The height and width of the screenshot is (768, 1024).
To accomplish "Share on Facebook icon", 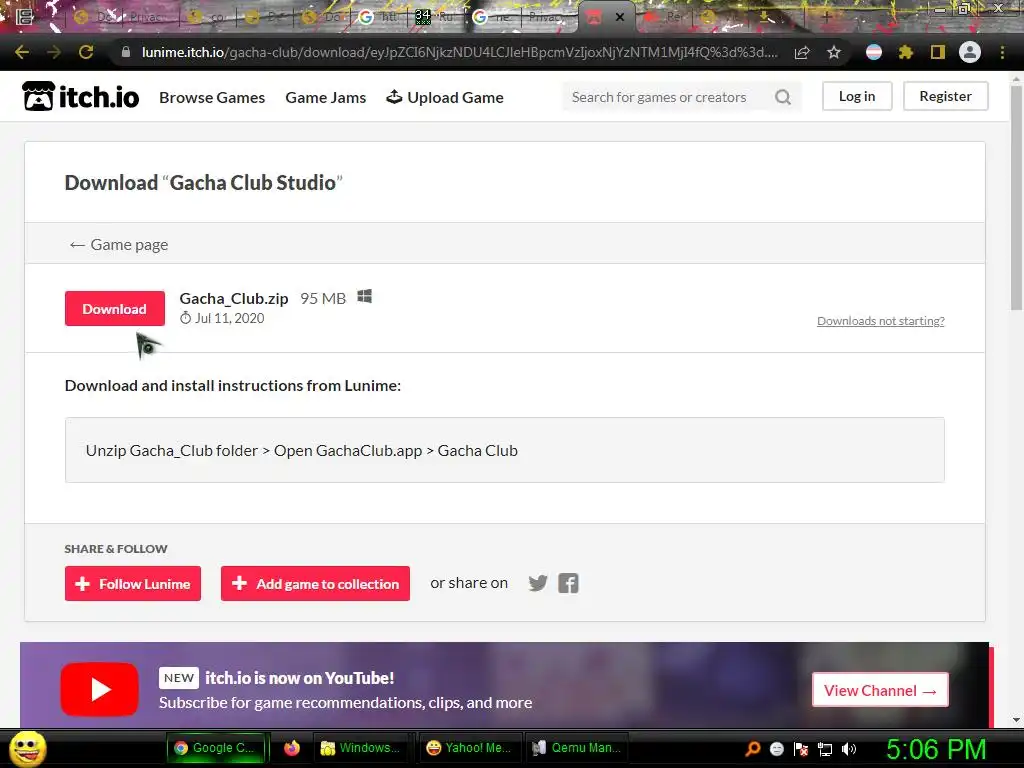I will pos(568,583).
